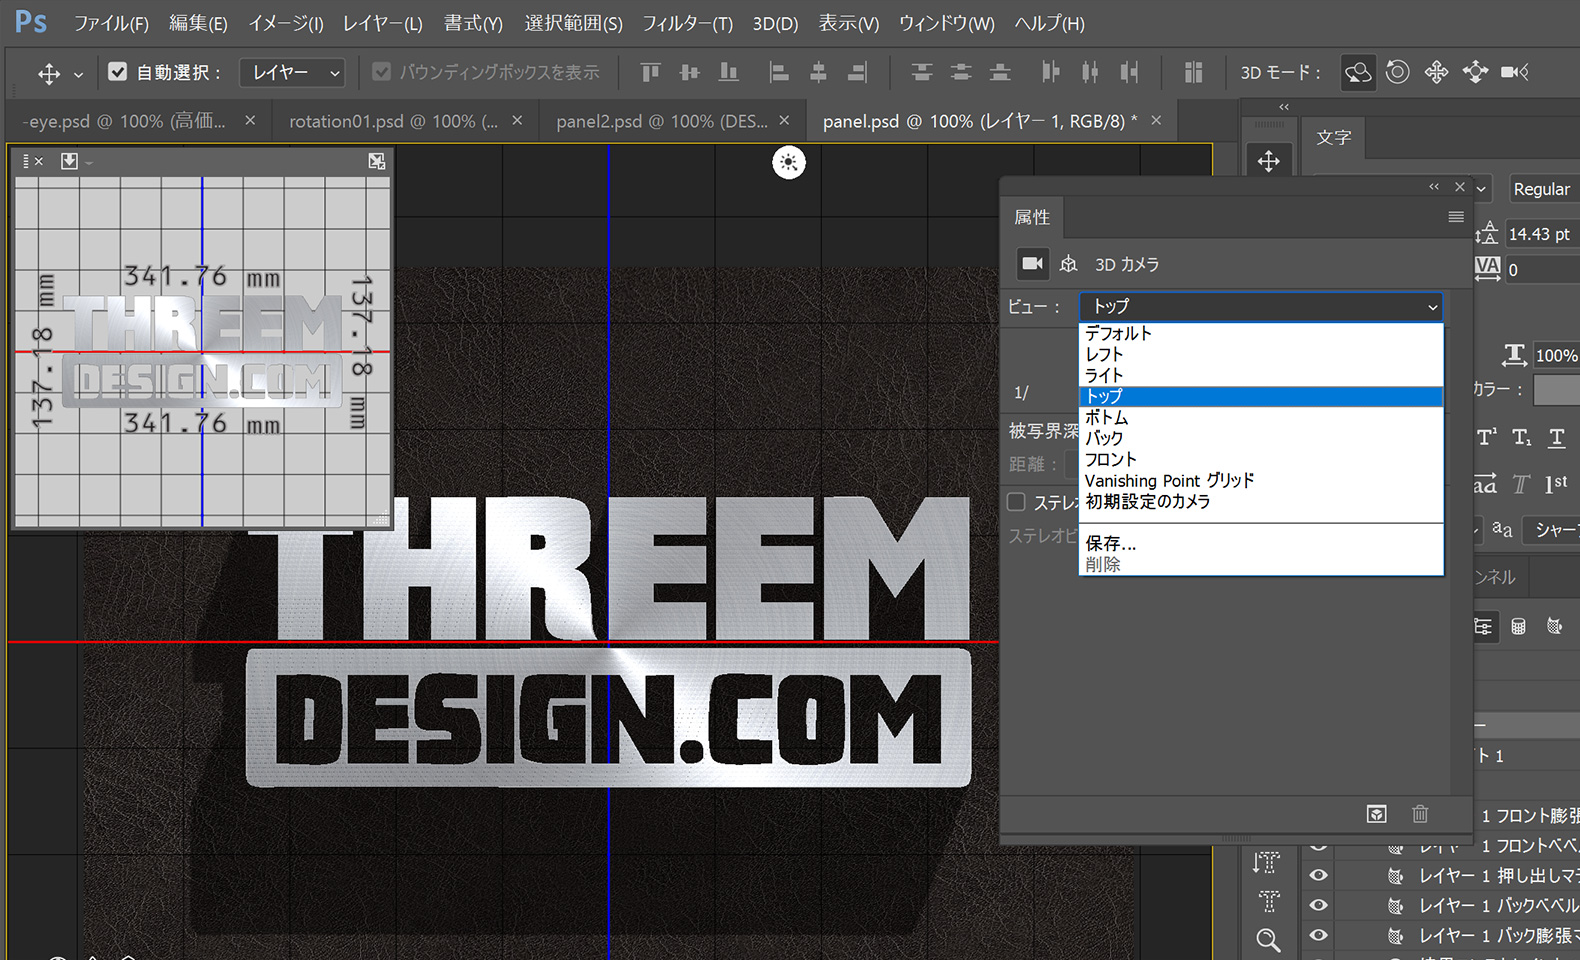Click the secondary 3D view thumbnail
This screenshot has height=960, width=1580.
[x=202, y=352]
